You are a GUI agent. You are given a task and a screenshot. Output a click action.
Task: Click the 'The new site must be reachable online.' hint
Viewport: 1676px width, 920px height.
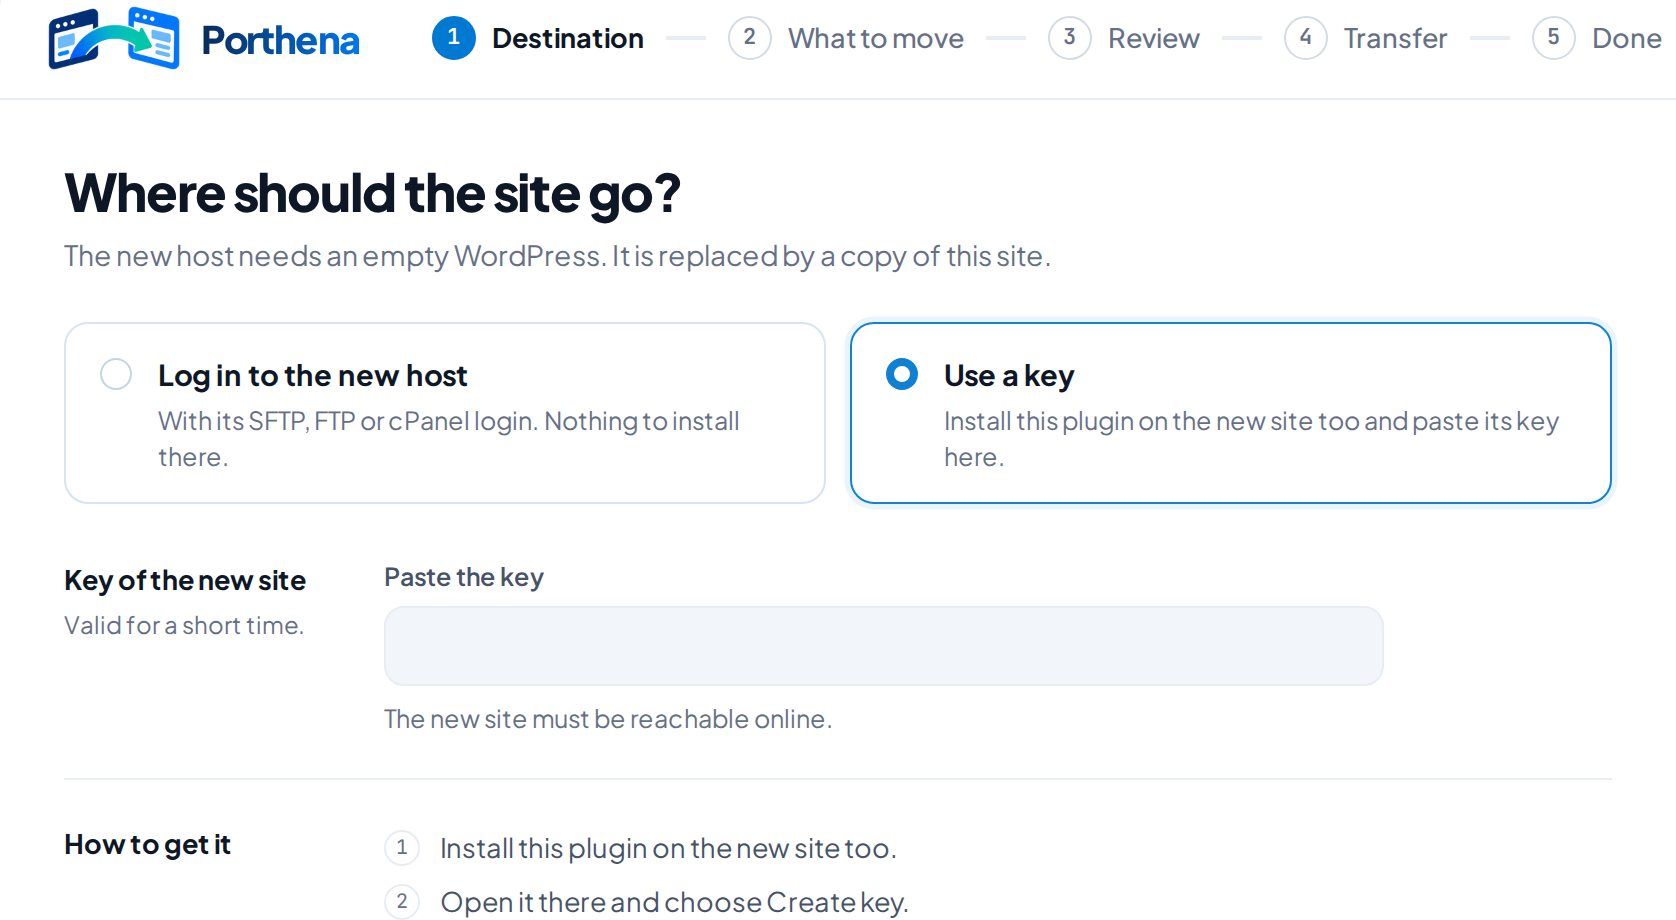tap(608, 719)
